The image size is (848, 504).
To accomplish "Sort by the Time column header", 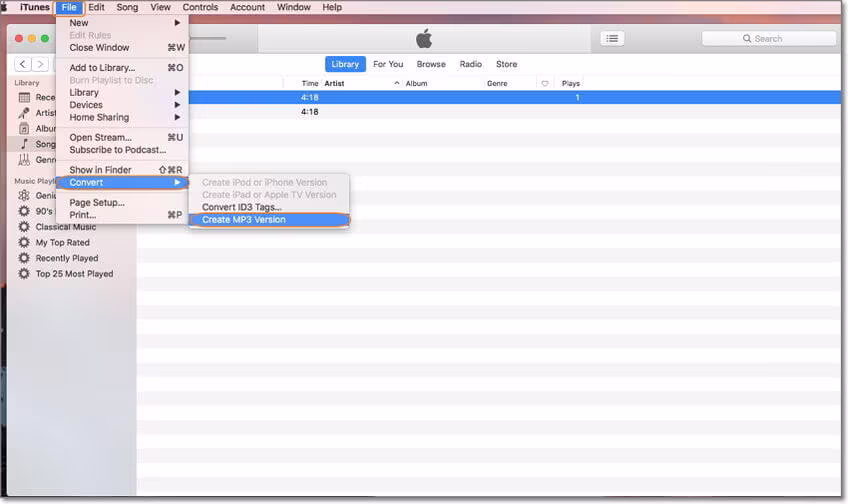I will [310, 83].
